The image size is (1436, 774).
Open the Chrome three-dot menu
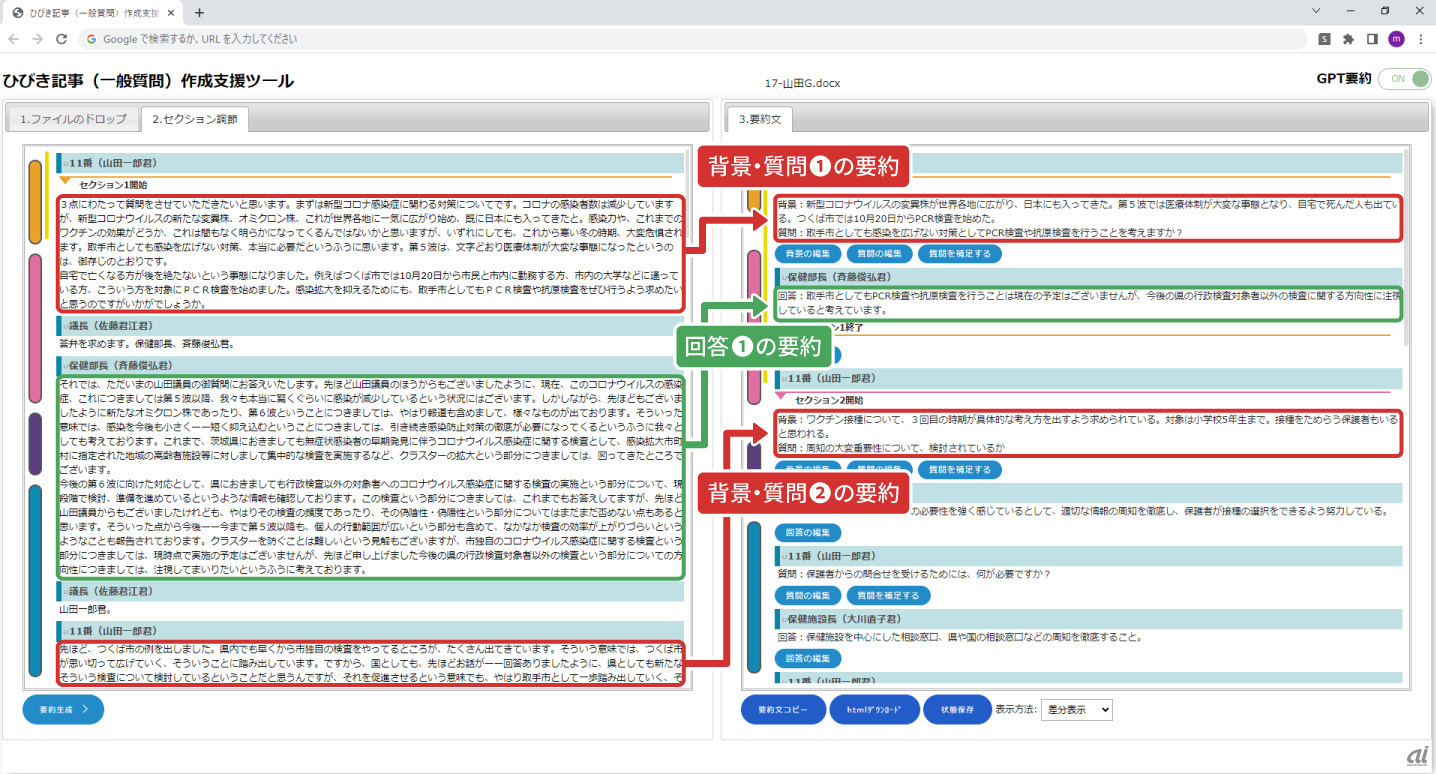[1419, 39]
